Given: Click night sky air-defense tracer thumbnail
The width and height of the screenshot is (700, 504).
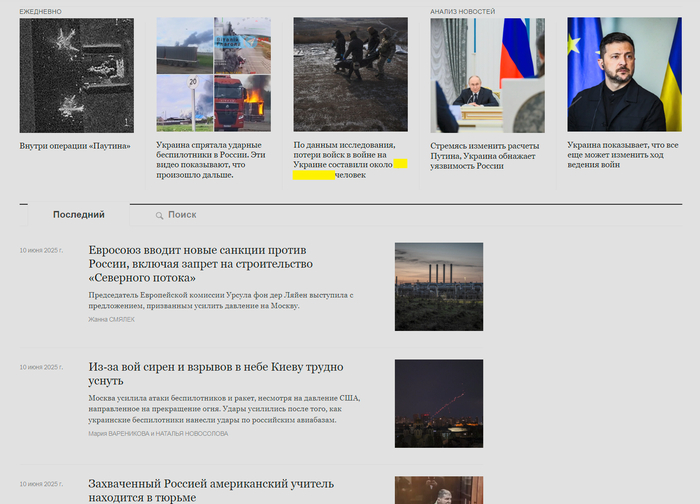Looking at the screenshot, I should pyautogui.click(x=438, y=403).
